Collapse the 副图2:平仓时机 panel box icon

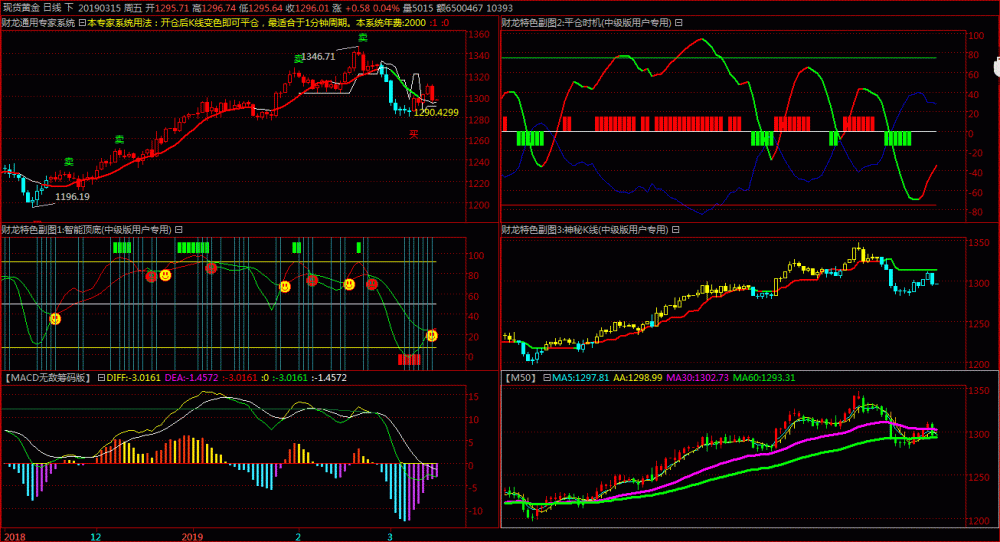pyautogui.click(x=679, y=22)
